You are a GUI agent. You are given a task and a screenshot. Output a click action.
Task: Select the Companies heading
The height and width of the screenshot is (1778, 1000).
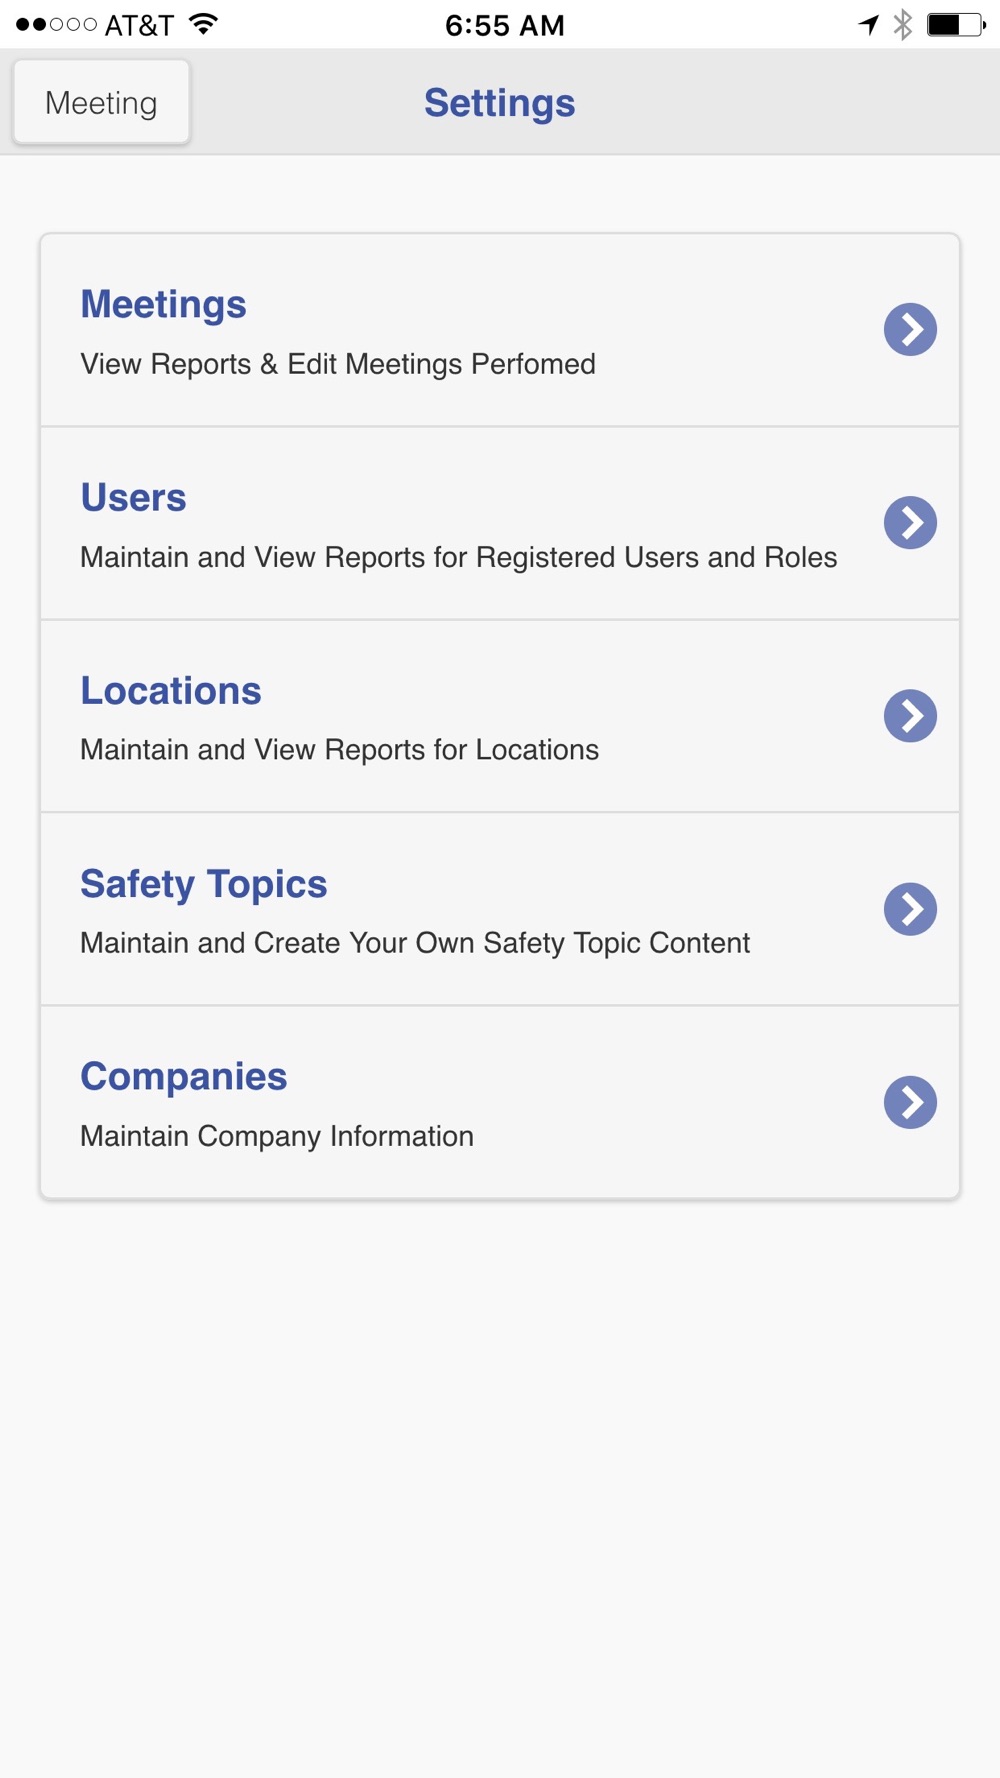point(184,1077)
